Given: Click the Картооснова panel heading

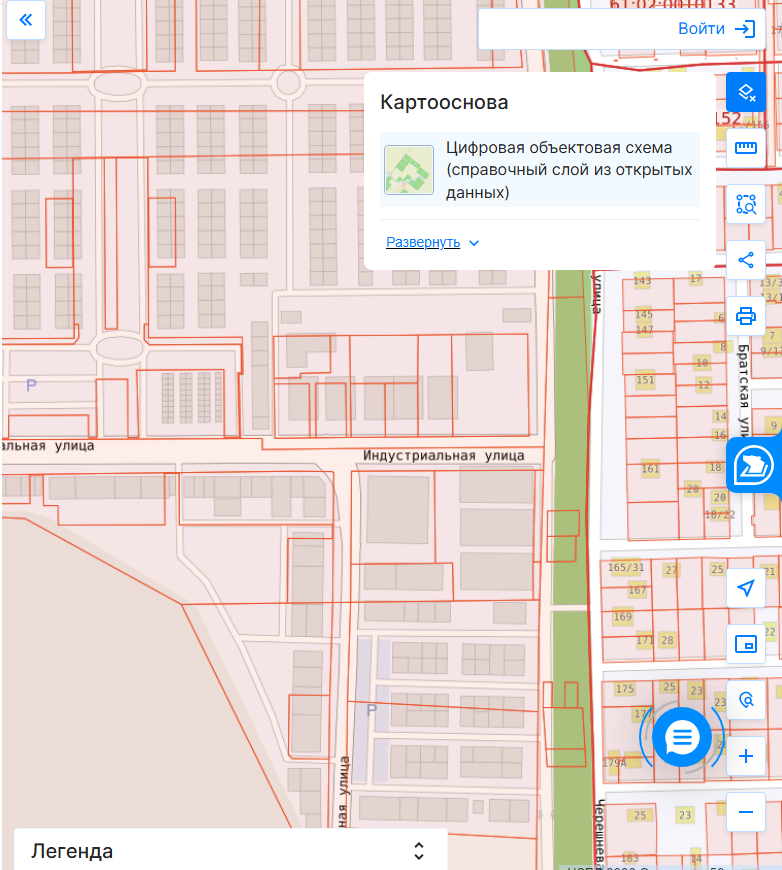Looking at the screenshot, I should [444, 103].
